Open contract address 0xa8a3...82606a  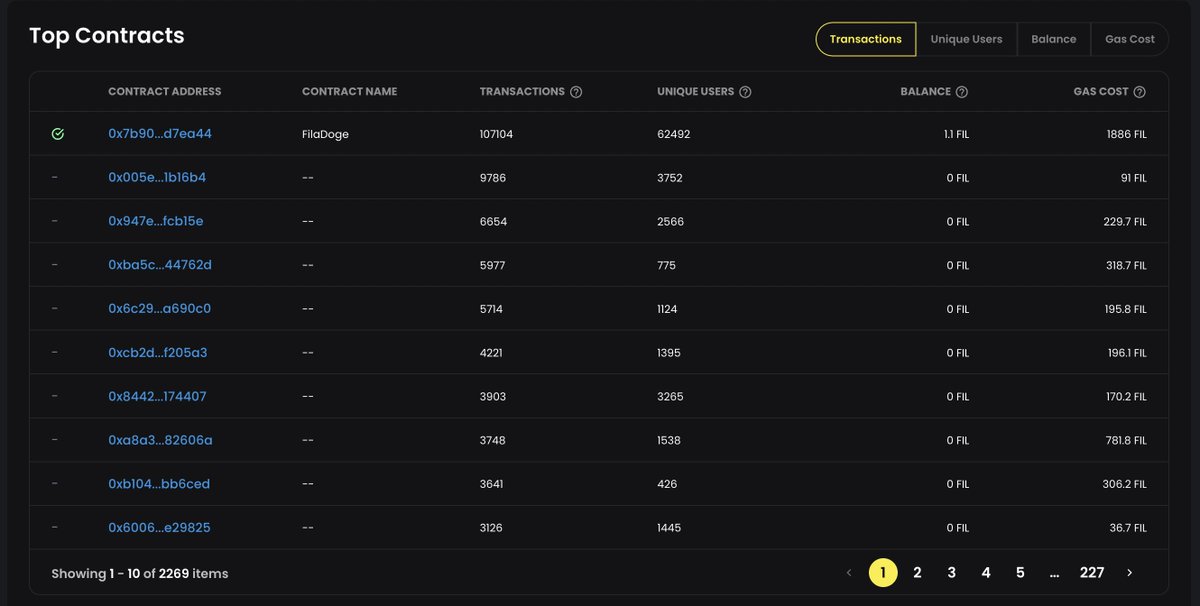tap(160, 440)
